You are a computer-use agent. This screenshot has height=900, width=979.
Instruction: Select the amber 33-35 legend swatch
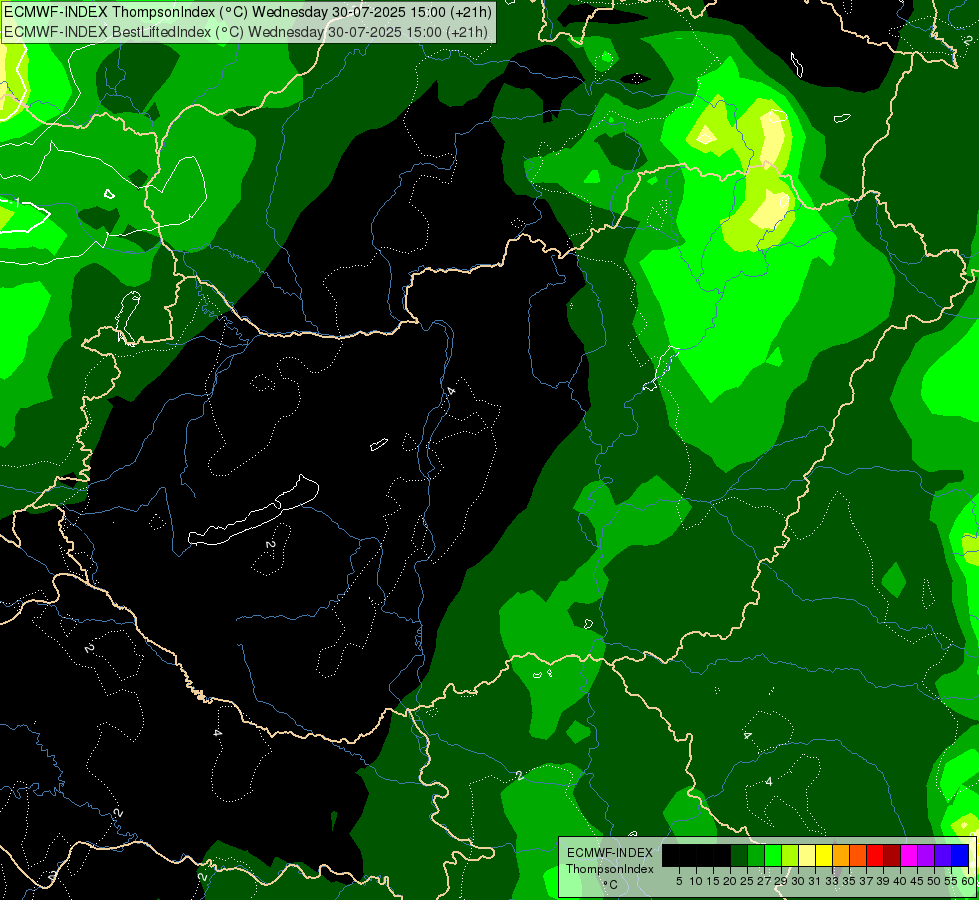(x=841, y=855)
